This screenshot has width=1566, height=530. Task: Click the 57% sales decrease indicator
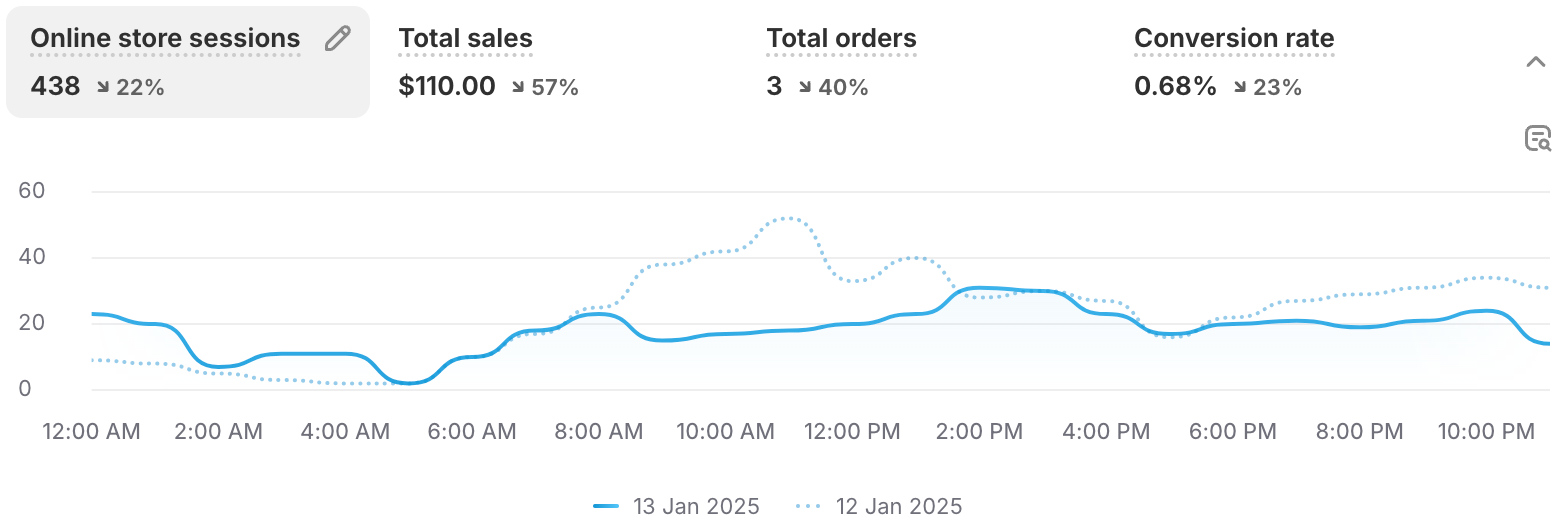point(545,88)
